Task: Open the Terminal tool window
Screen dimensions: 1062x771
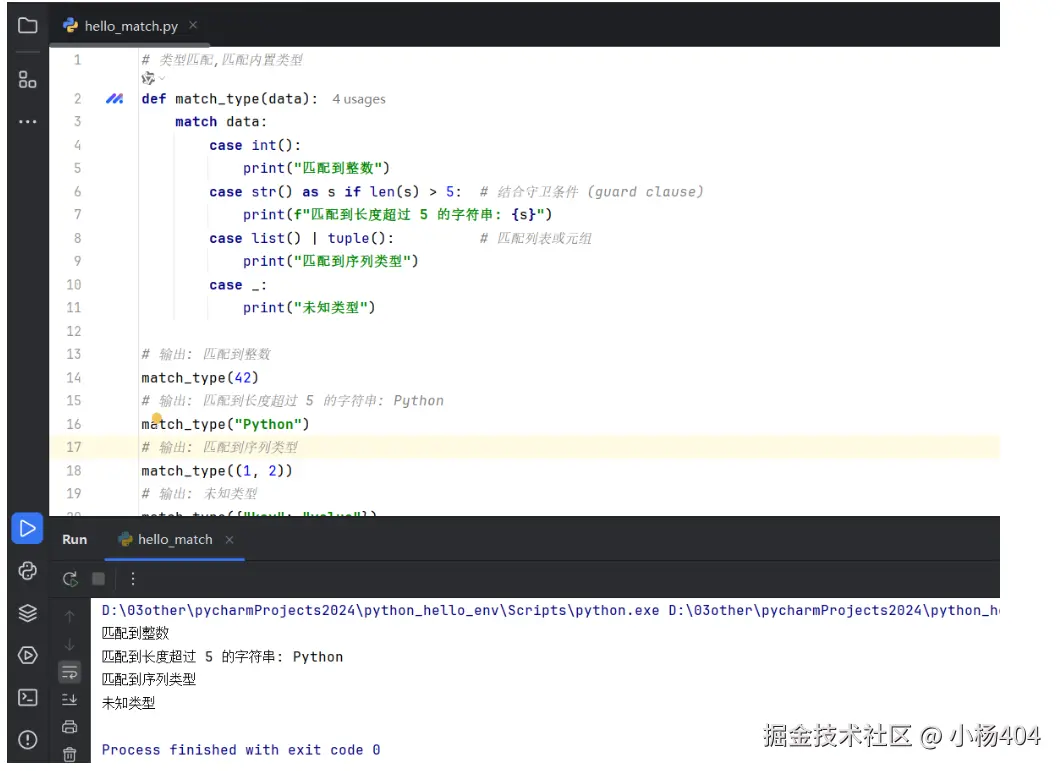Action: (27, 697)
